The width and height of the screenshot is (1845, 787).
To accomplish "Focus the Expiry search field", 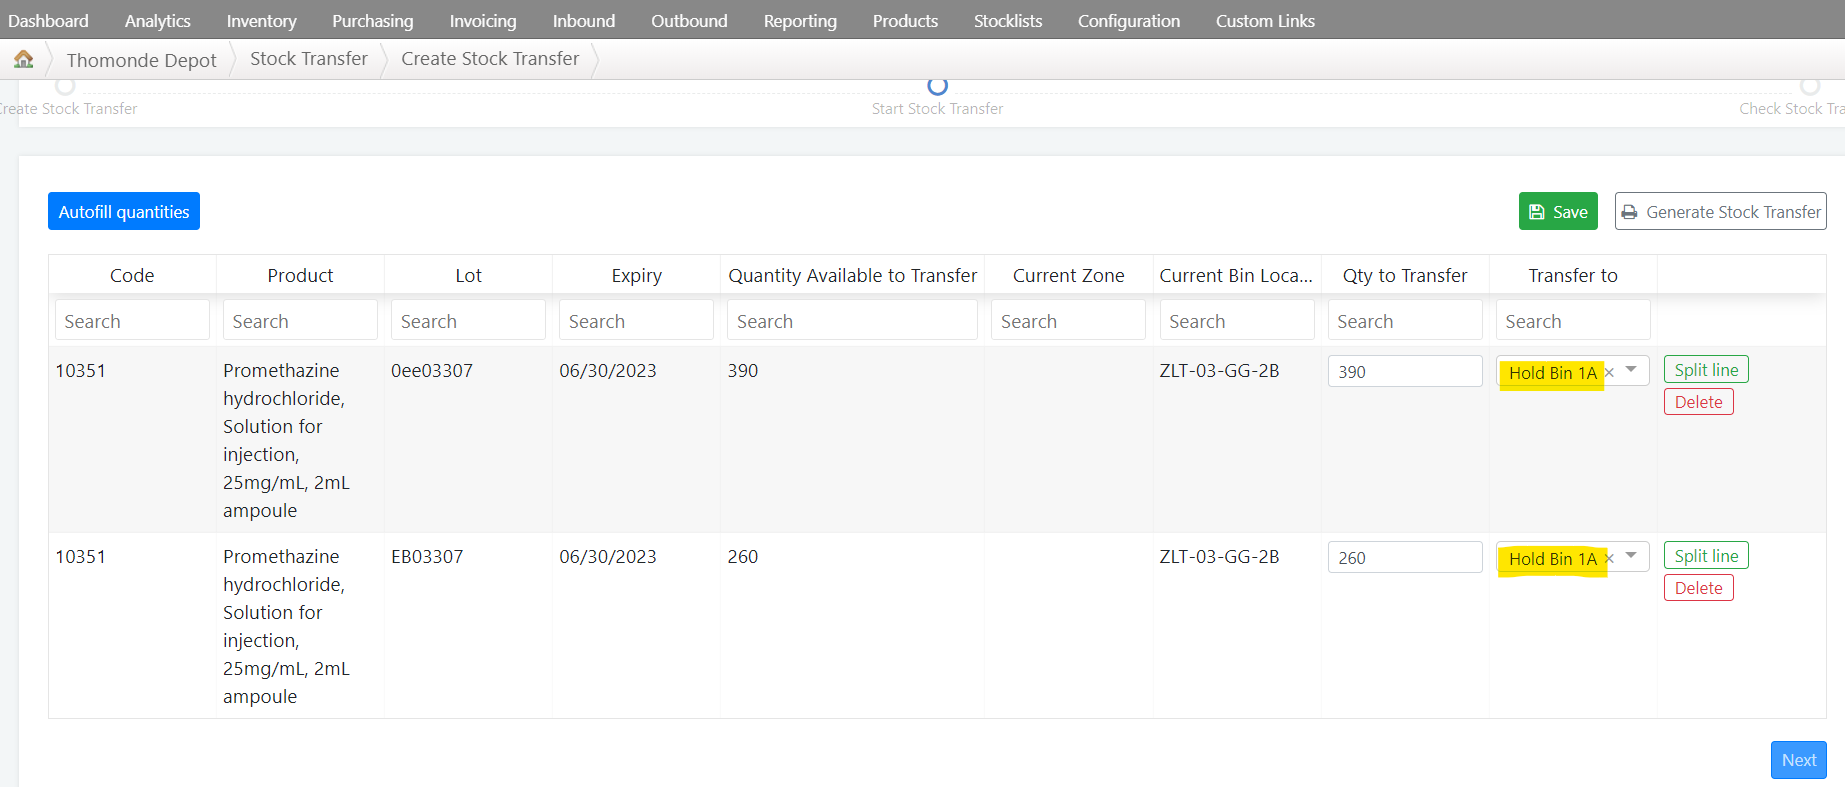I will 636,321.
